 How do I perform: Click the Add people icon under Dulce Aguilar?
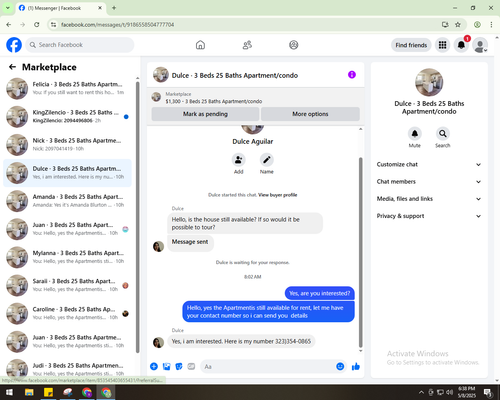(x=239, y=160)
